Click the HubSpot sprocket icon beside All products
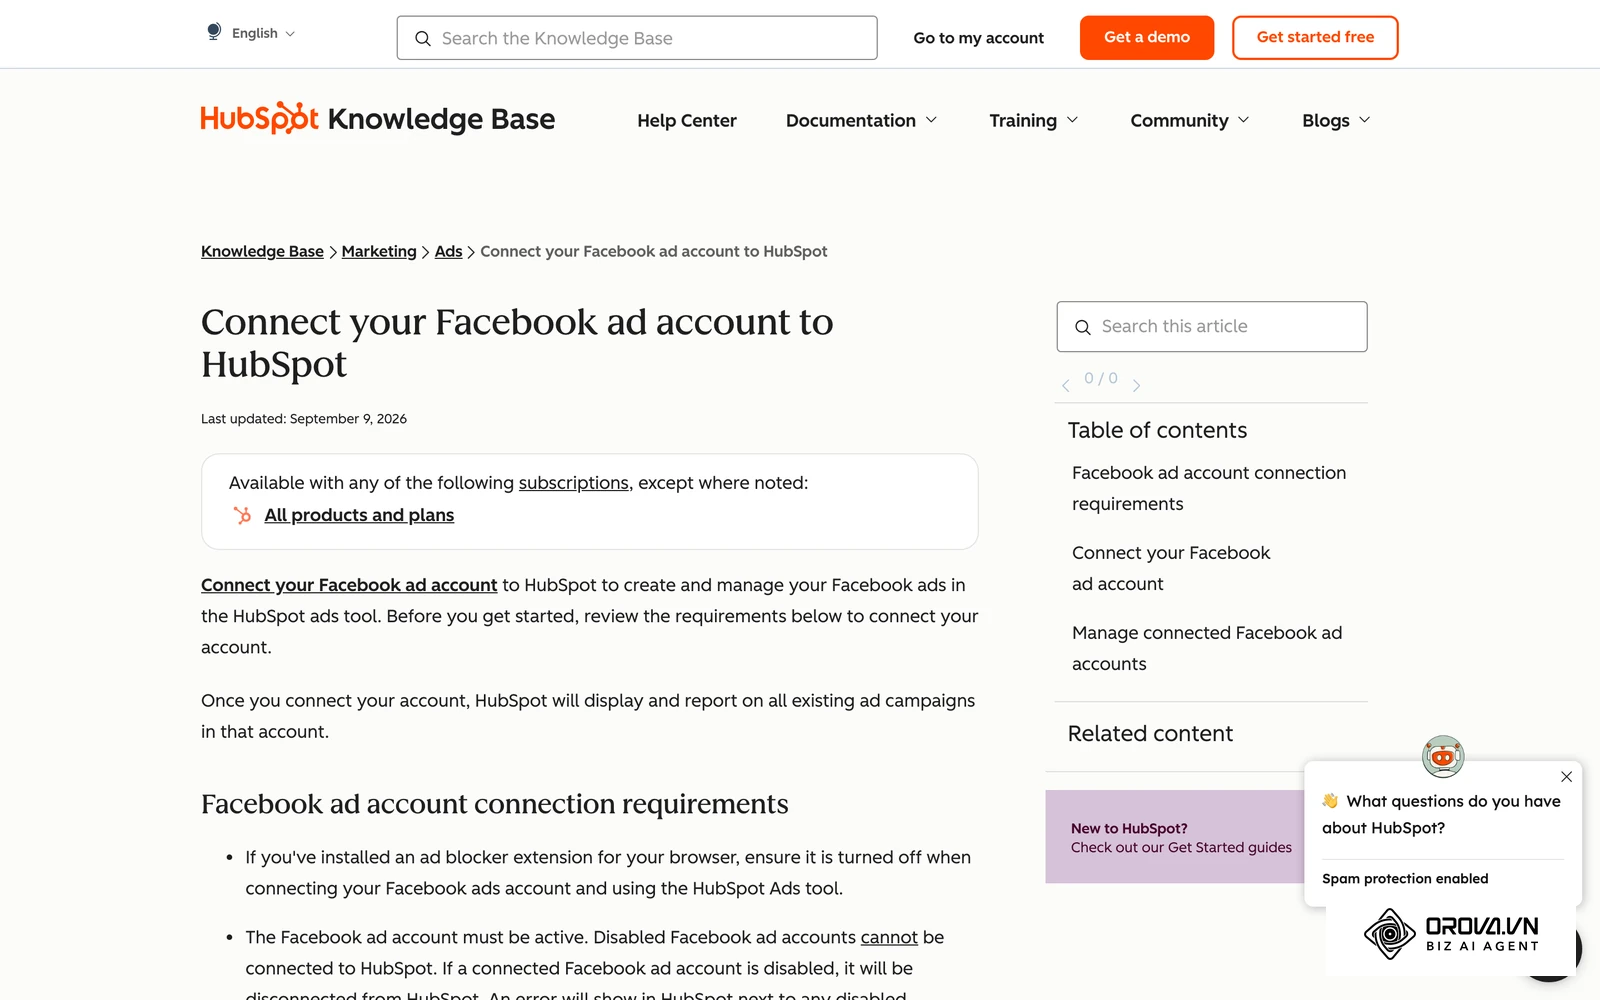The width and height of the screenshot is (1600, 1000). [242, 515]
